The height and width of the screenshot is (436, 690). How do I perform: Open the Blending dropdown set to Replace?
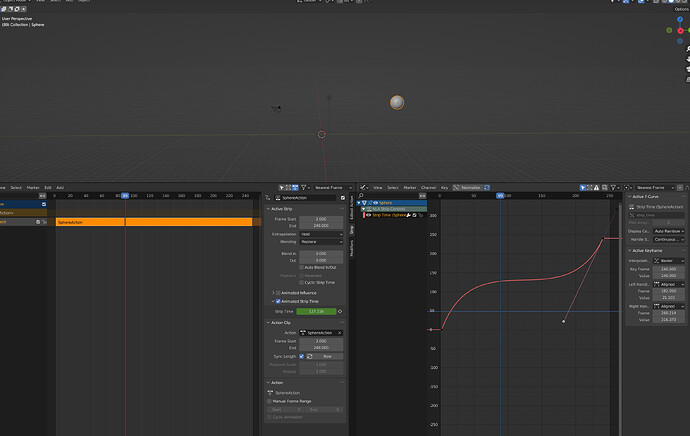321,242
